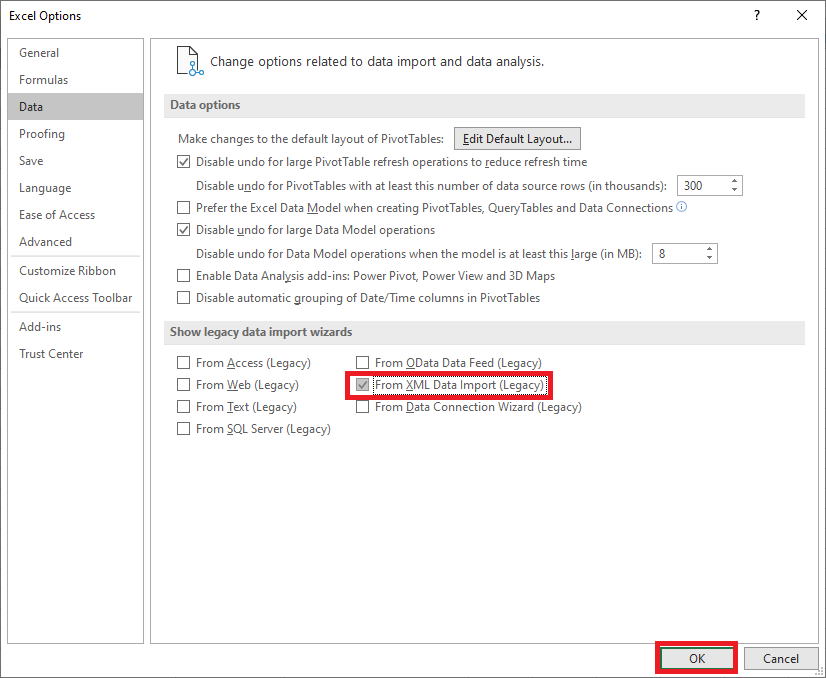Screen dimensions: 826x678
Task: Check From Web (Legacy) wizard
Action: (183, 385)
